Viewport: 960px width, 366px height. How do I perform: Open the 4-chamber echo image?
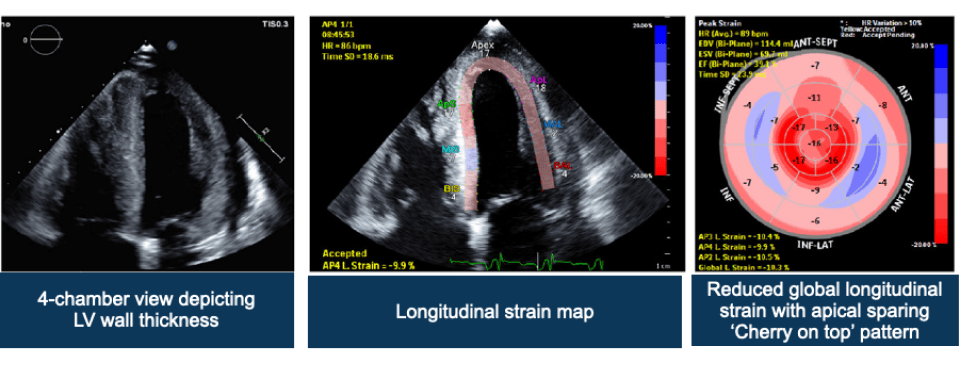click(147, 144)
